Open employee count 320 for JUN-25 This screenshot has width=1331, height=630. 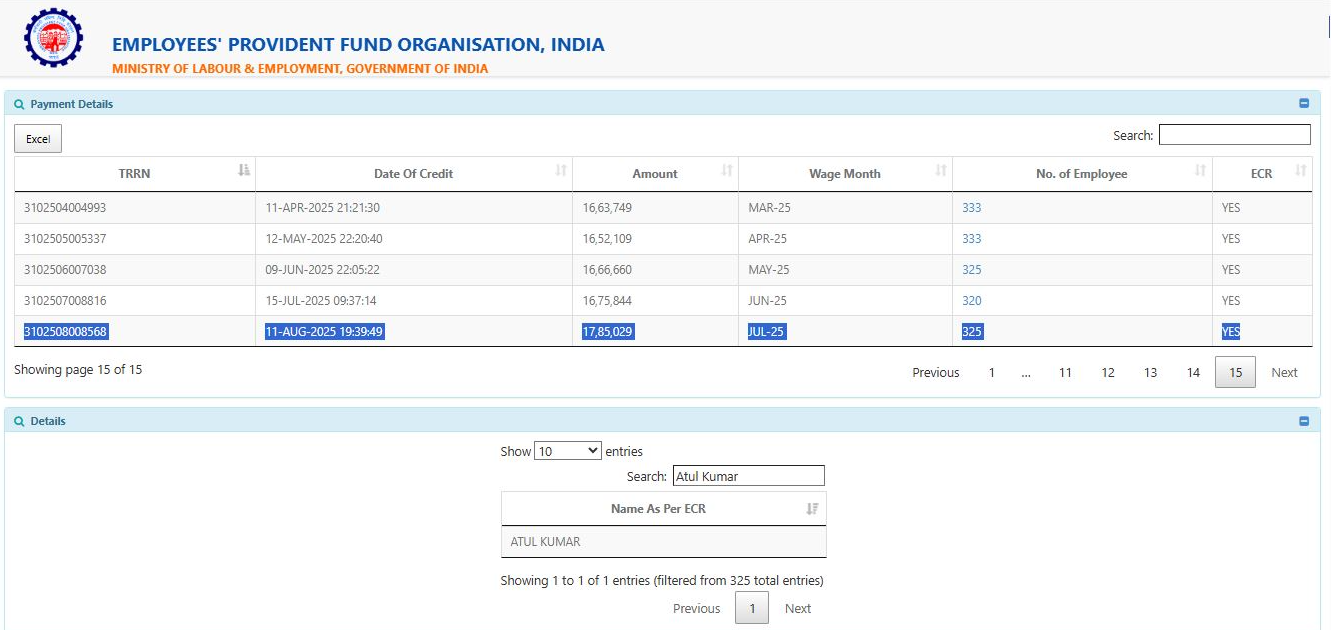pos(971,301)
